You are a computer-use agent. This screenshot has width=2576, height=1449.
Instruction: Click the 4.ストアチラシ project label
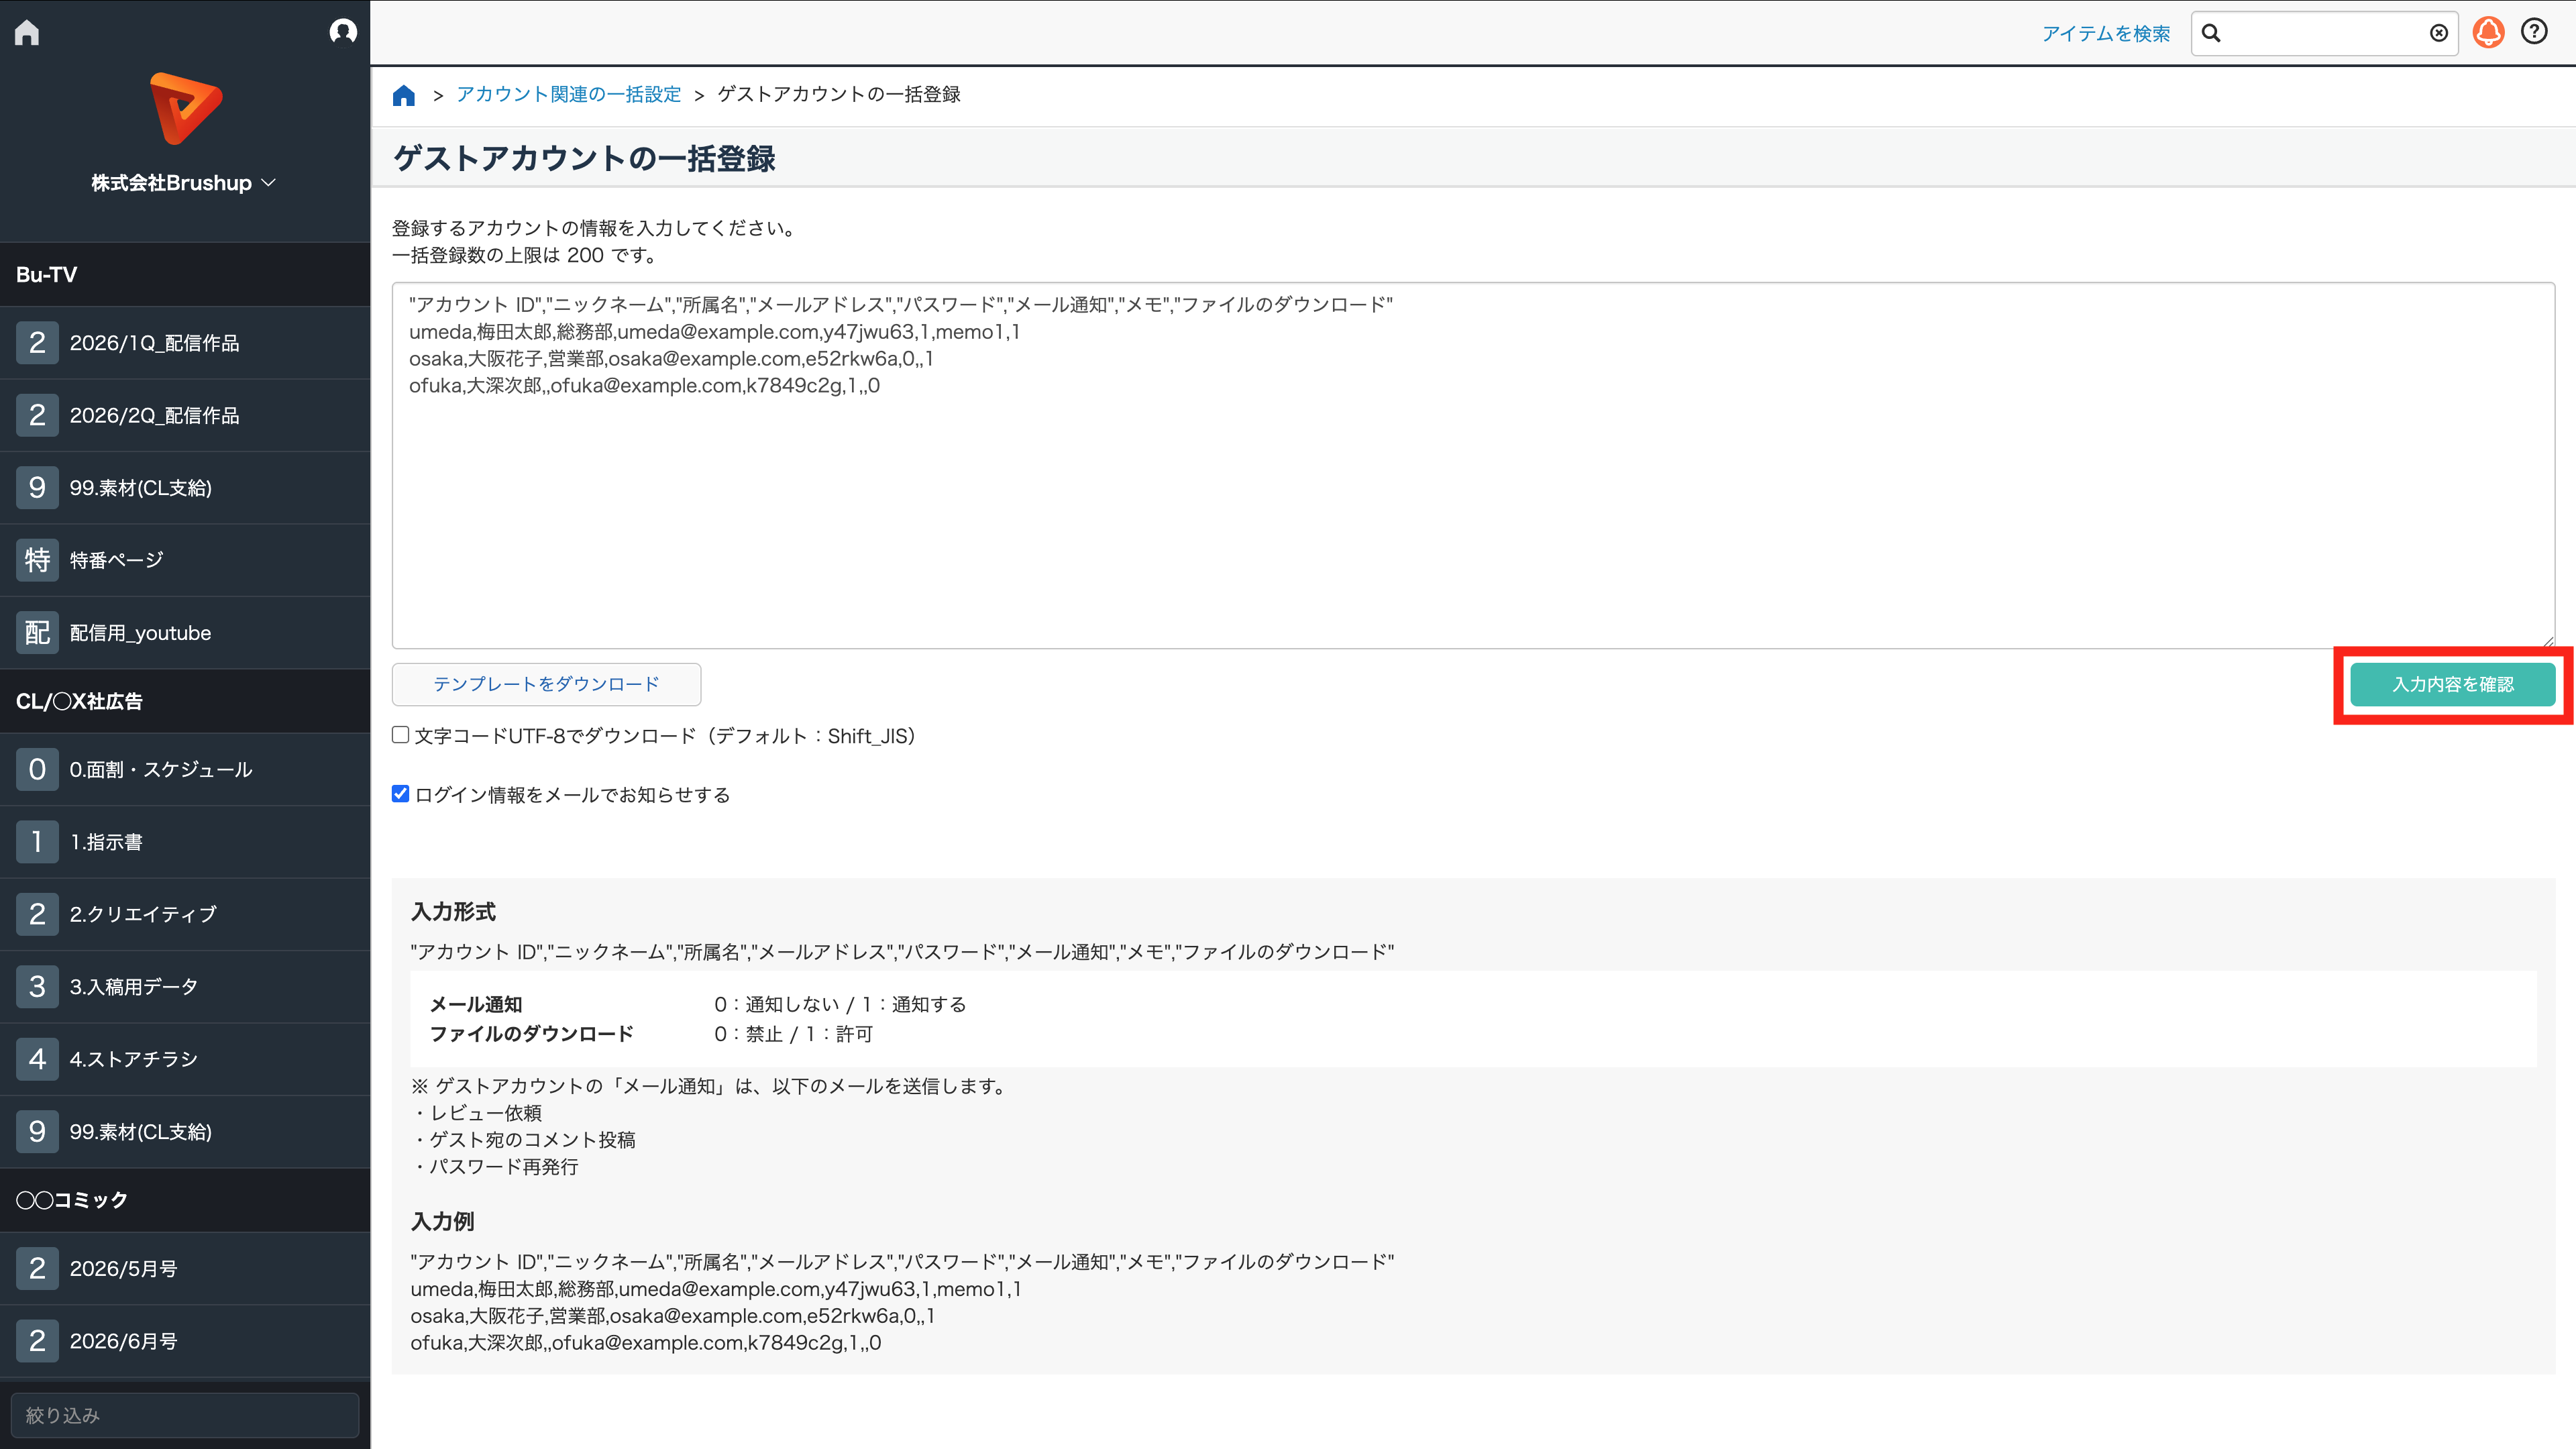tap(134, 1059)
